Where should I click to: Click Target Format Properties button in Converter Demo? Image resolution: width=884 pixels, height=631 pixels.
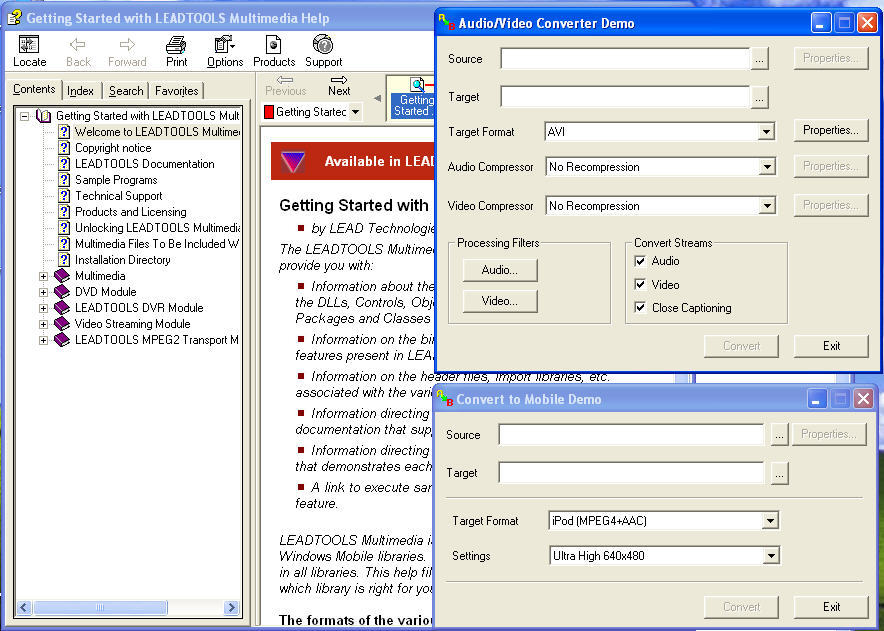click(830, 130)
